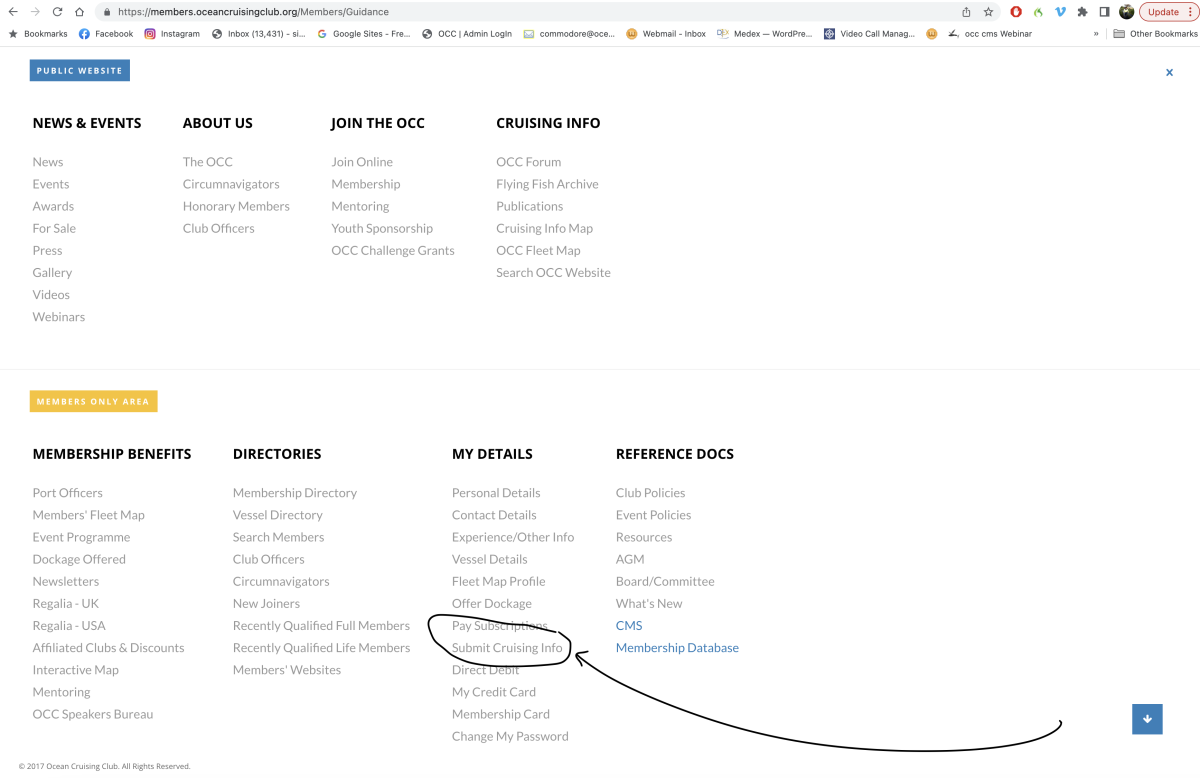
Task: Share this page from address bar
Action: pos(966,12)
